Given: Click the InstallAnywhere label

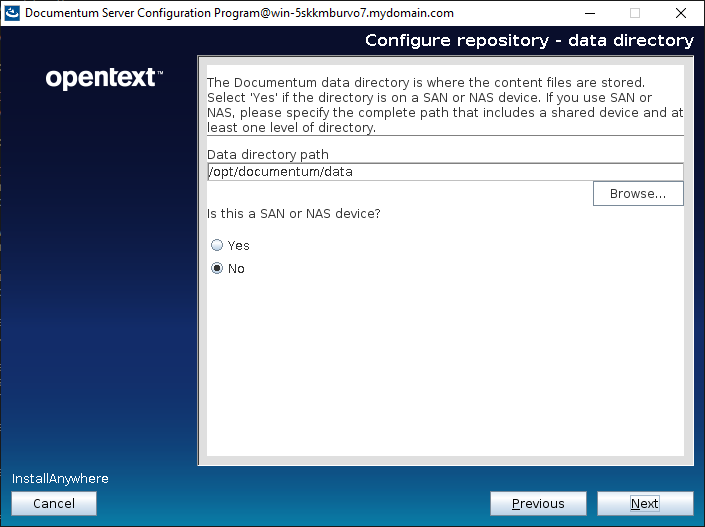Looking at the screenshot, I should point(60,479).
